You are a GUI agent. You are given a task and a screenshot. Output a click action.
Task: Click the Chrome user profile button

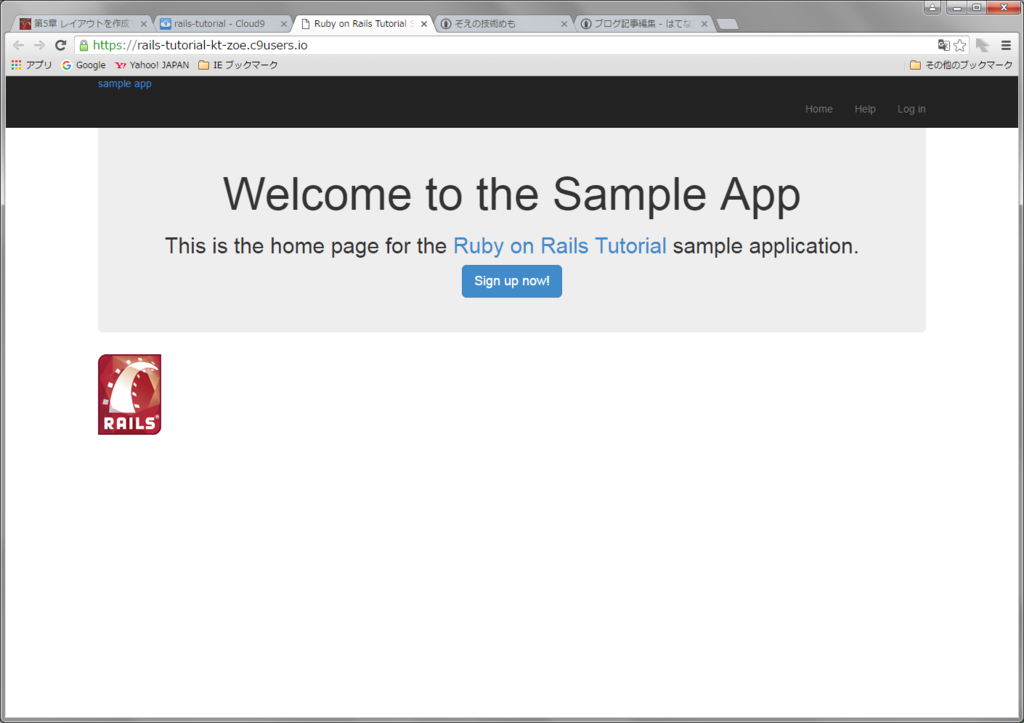933,7
